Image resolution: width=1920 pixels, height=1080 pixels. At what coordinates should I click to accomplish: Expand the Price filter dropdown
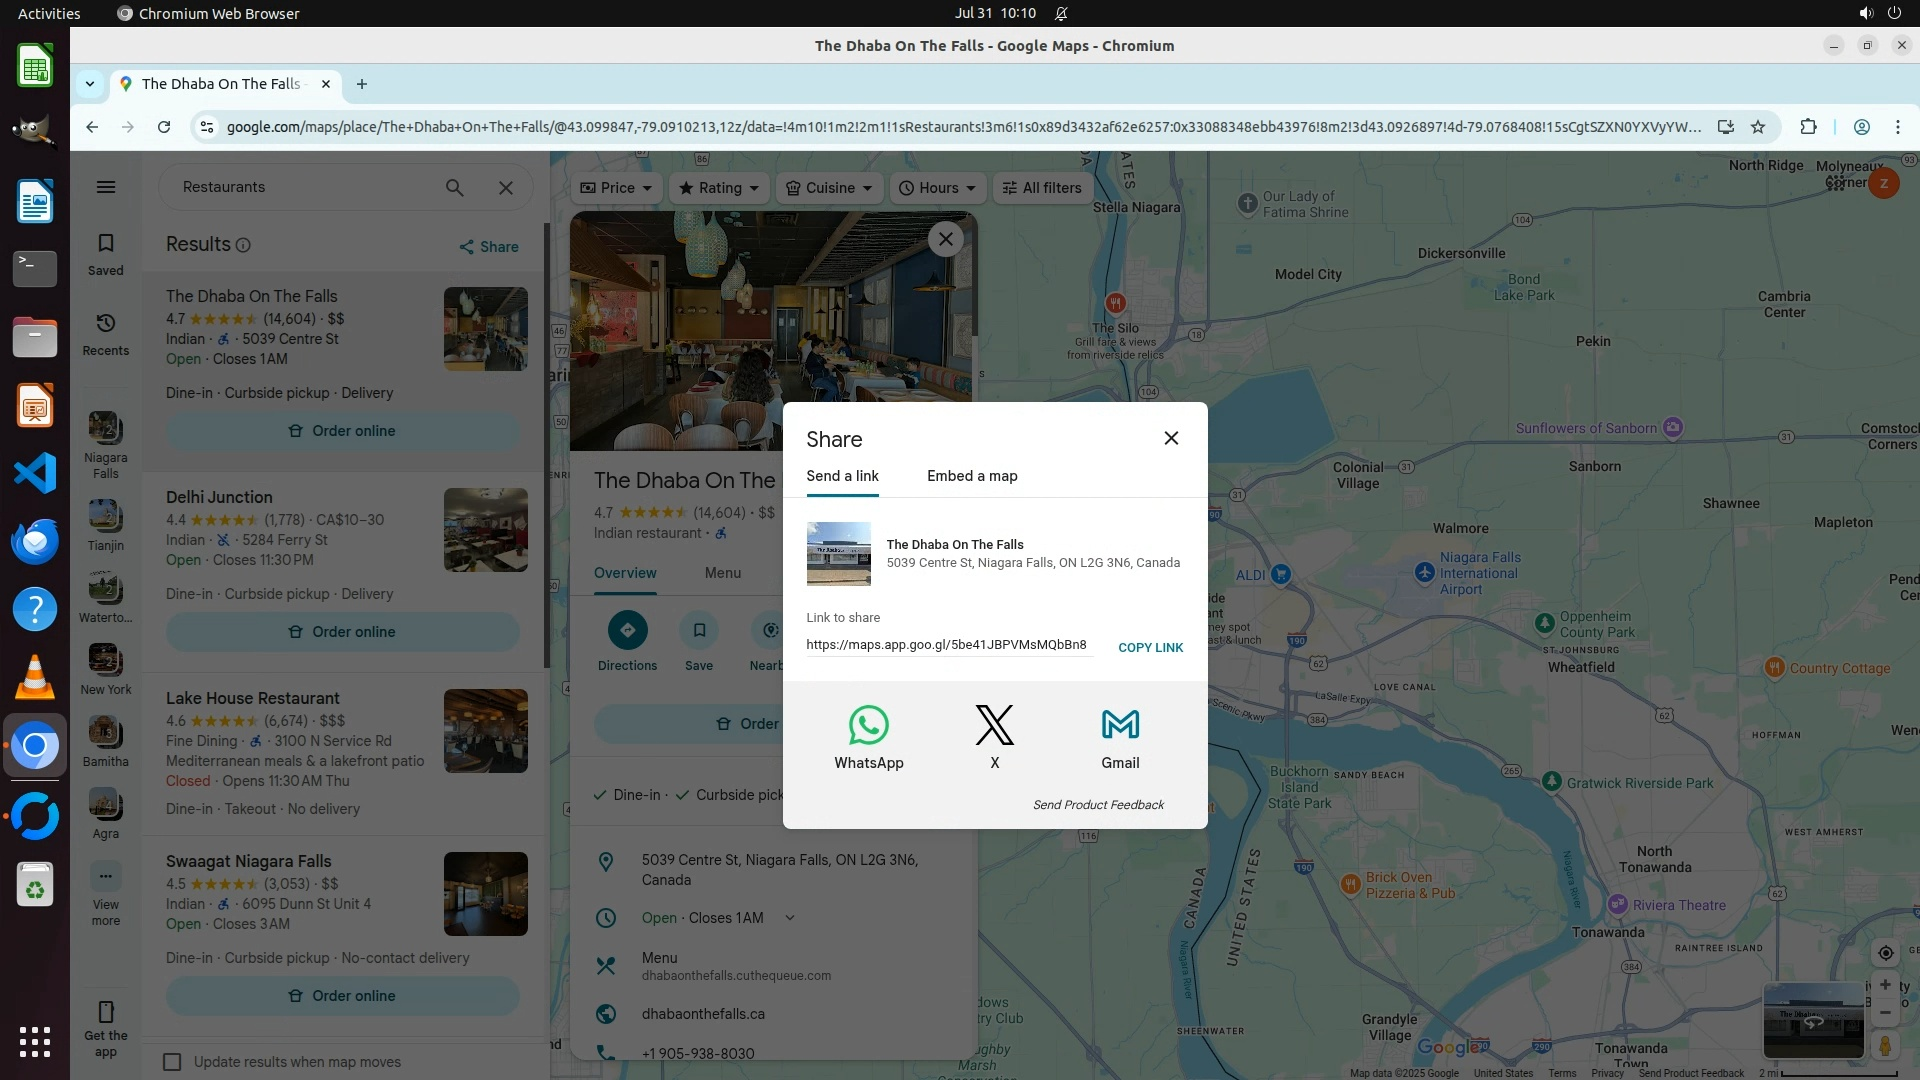pos(615,188)
